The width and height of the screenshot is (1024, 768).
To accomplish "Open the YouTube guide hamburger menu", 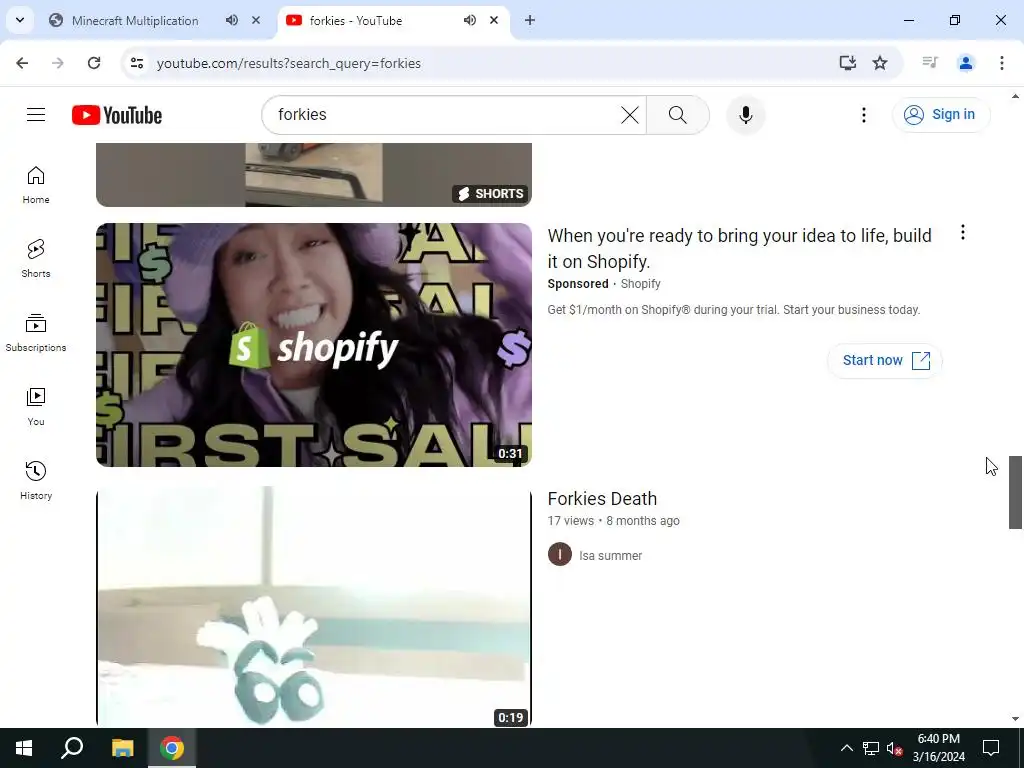I will [x=36, y=115].
